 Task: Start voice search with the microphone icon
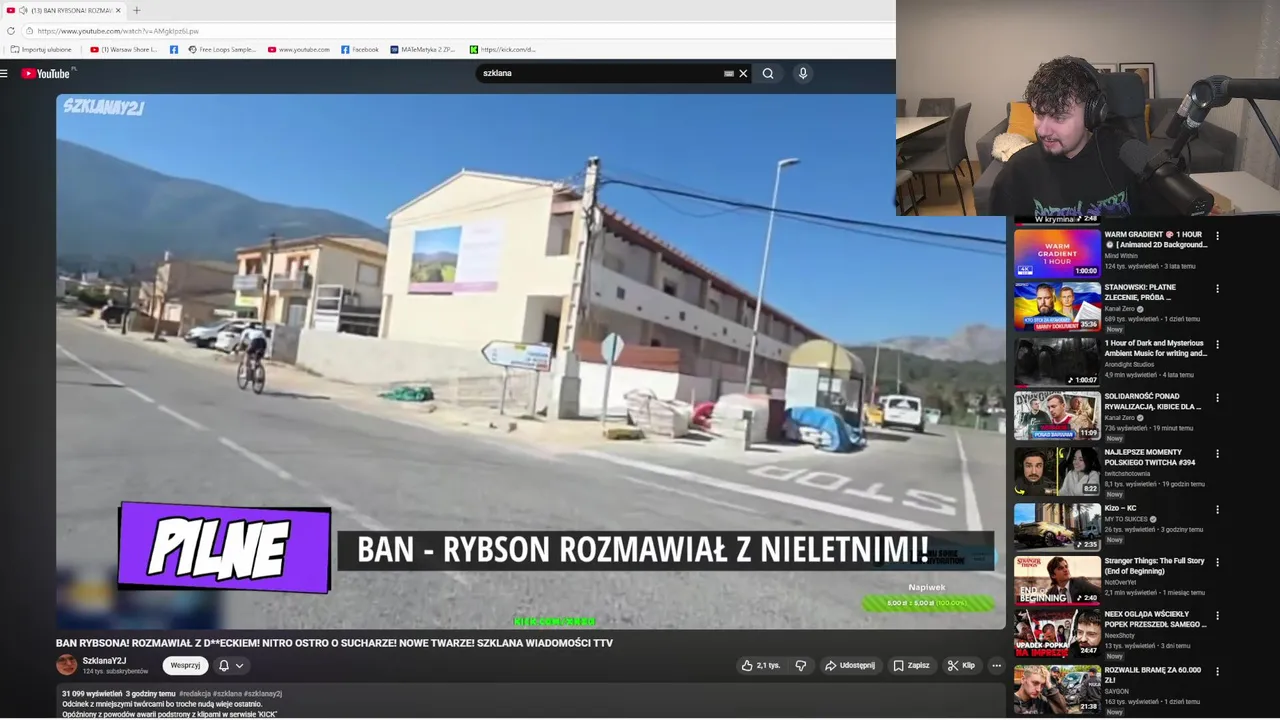click(802, 73)
